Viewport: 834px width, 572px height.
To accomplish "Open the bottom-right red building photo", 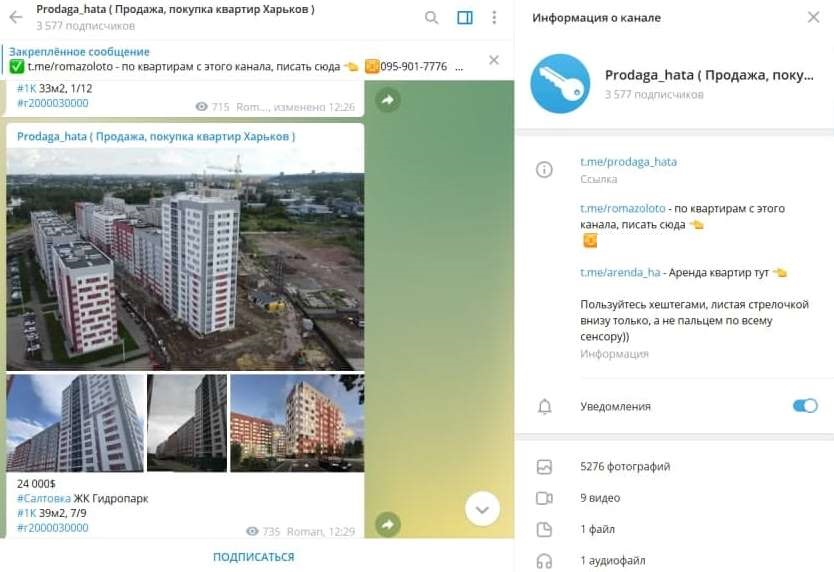I will coord(297,423).
